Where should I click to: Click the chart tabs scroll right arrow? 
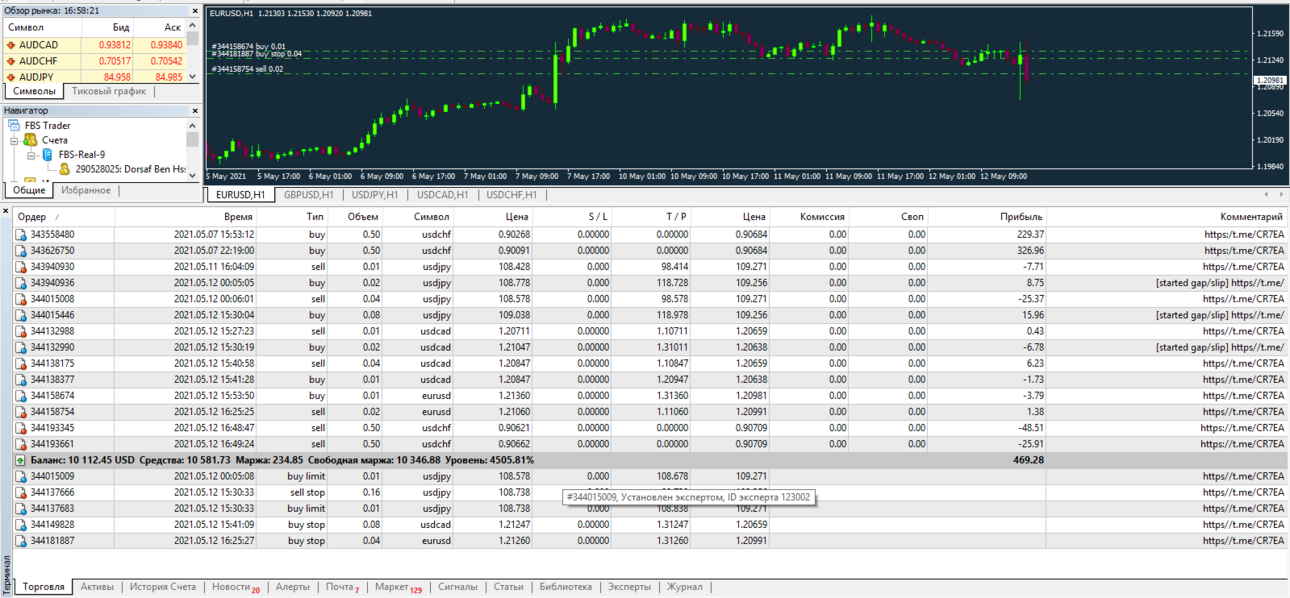coord(1281,195)
